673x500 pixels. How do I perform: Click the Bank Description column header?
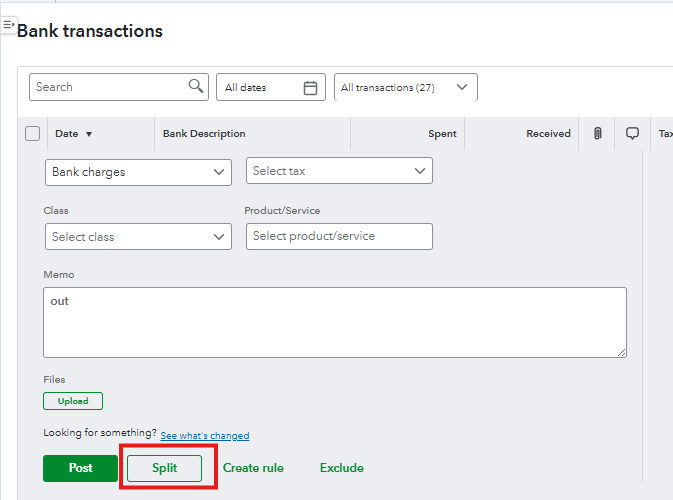pyautogui.click(x=204, y=133)
